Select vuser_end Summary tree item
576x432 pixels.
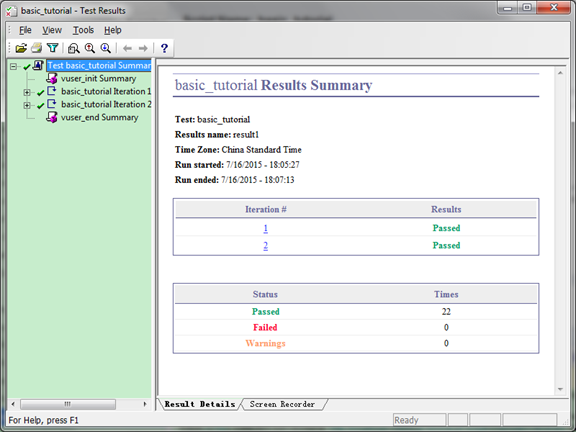100,117
